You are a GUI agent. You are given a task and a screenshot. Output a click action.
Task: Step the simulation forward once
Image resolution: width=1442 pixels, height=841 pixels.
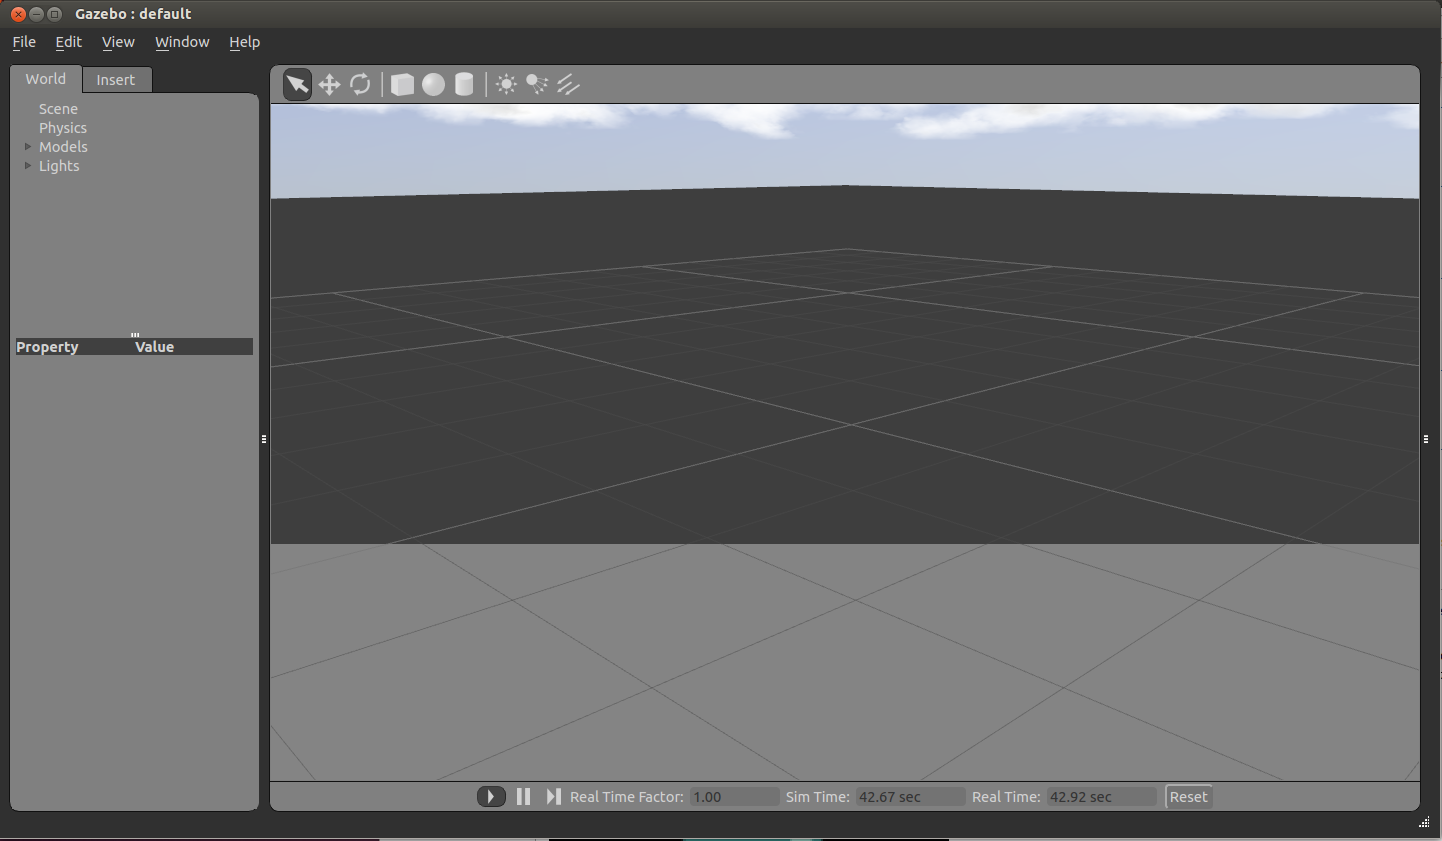tap(553, 797)
